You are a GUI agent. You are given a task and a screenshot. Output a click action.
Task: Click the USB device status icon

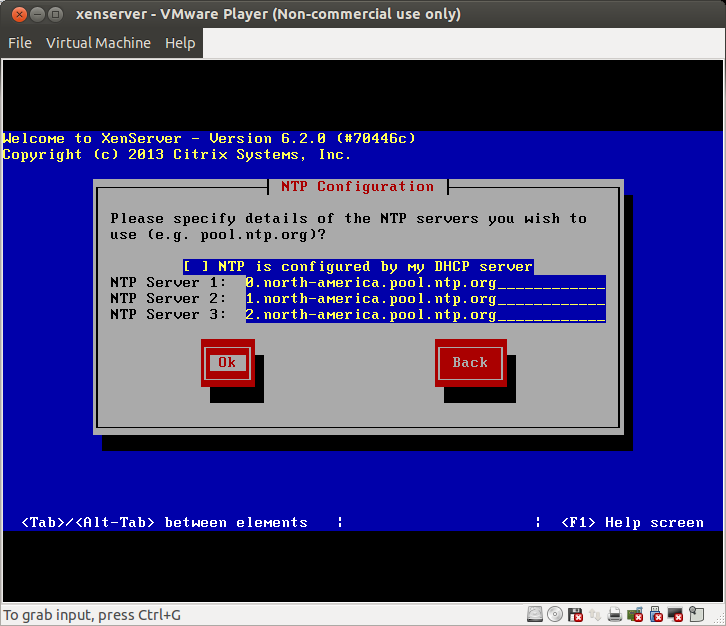656,614
